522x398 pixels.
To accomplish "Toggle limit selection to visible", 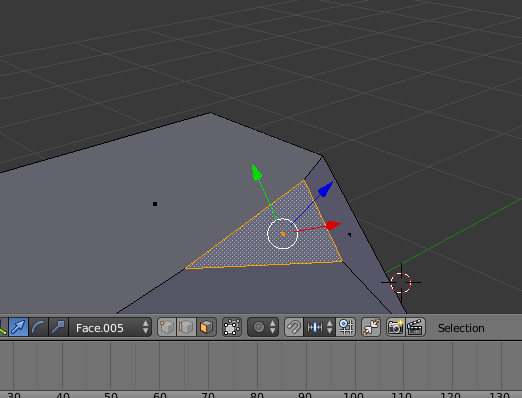I will [232, 327].
